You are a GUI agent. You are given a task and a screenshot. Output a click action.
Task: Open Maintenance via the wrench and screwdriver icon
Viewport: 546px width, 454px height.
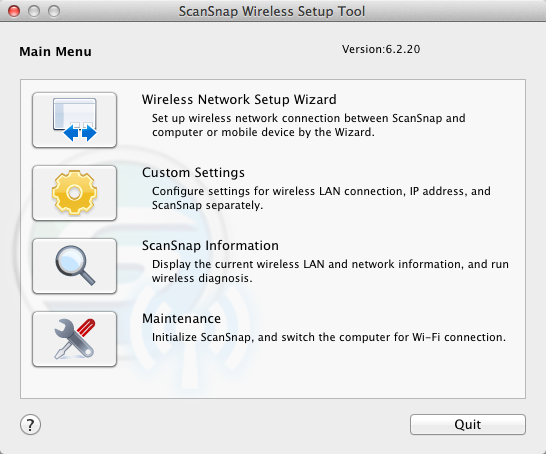75,339
